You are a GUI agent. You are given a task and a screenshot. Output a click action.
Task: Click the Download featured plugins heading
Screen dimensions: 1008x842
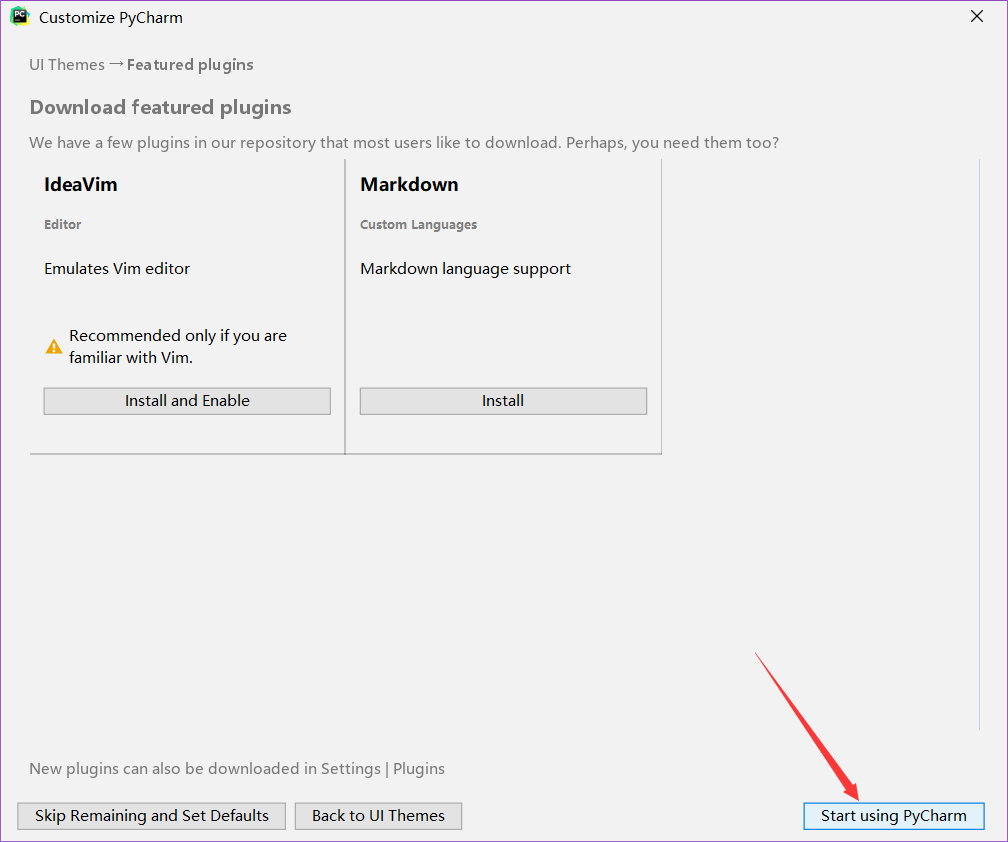[x=161, y=107]
